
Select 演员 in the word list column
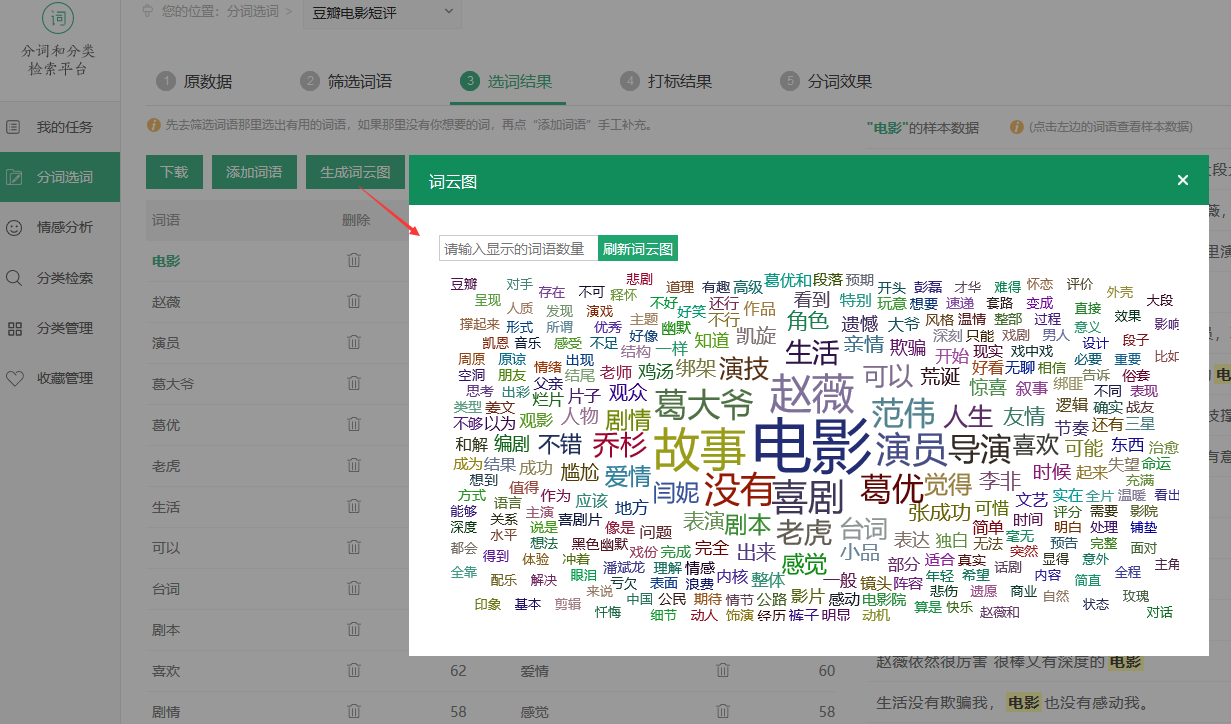[166, 343]
